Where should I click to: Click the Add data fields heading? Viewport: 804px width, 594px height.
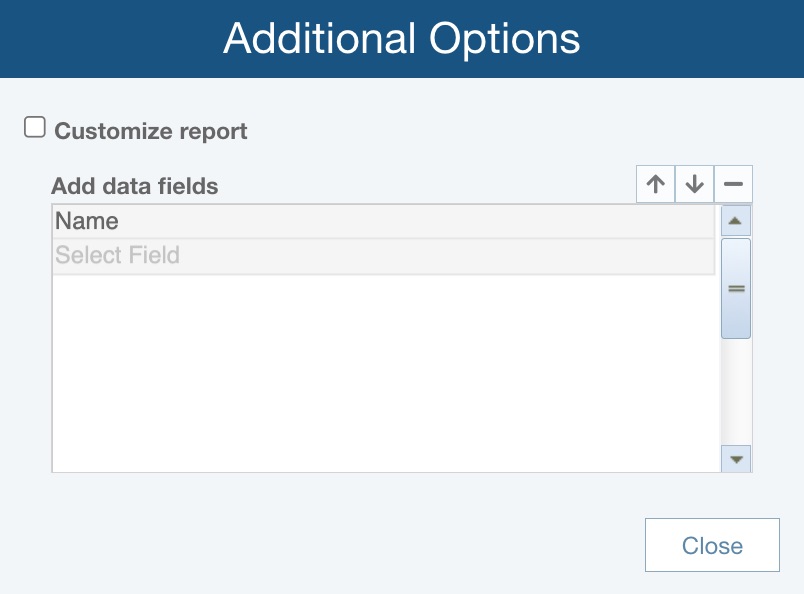coord(135,186)
